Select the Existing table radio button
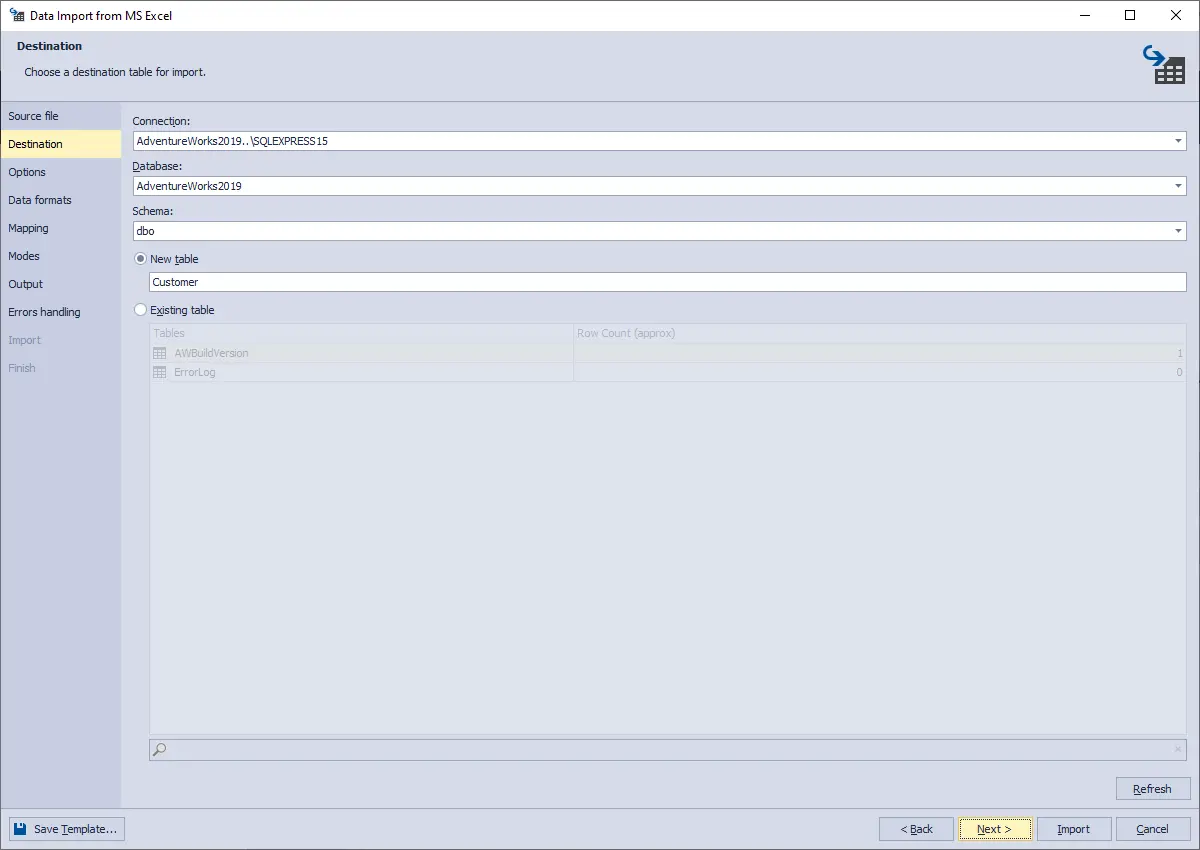The height and width of the screenshot is (850, 1200). [x=140, y=310]
